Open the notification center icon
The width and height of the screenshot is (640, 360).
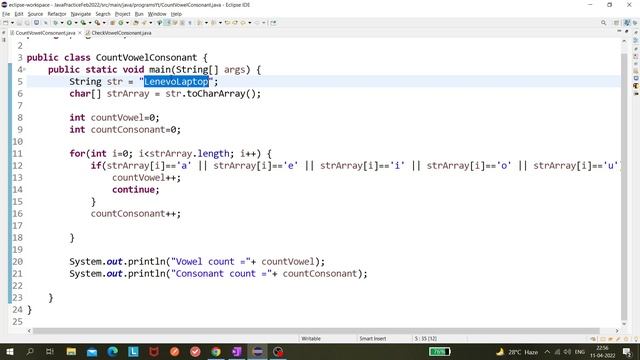click(627, 351)
